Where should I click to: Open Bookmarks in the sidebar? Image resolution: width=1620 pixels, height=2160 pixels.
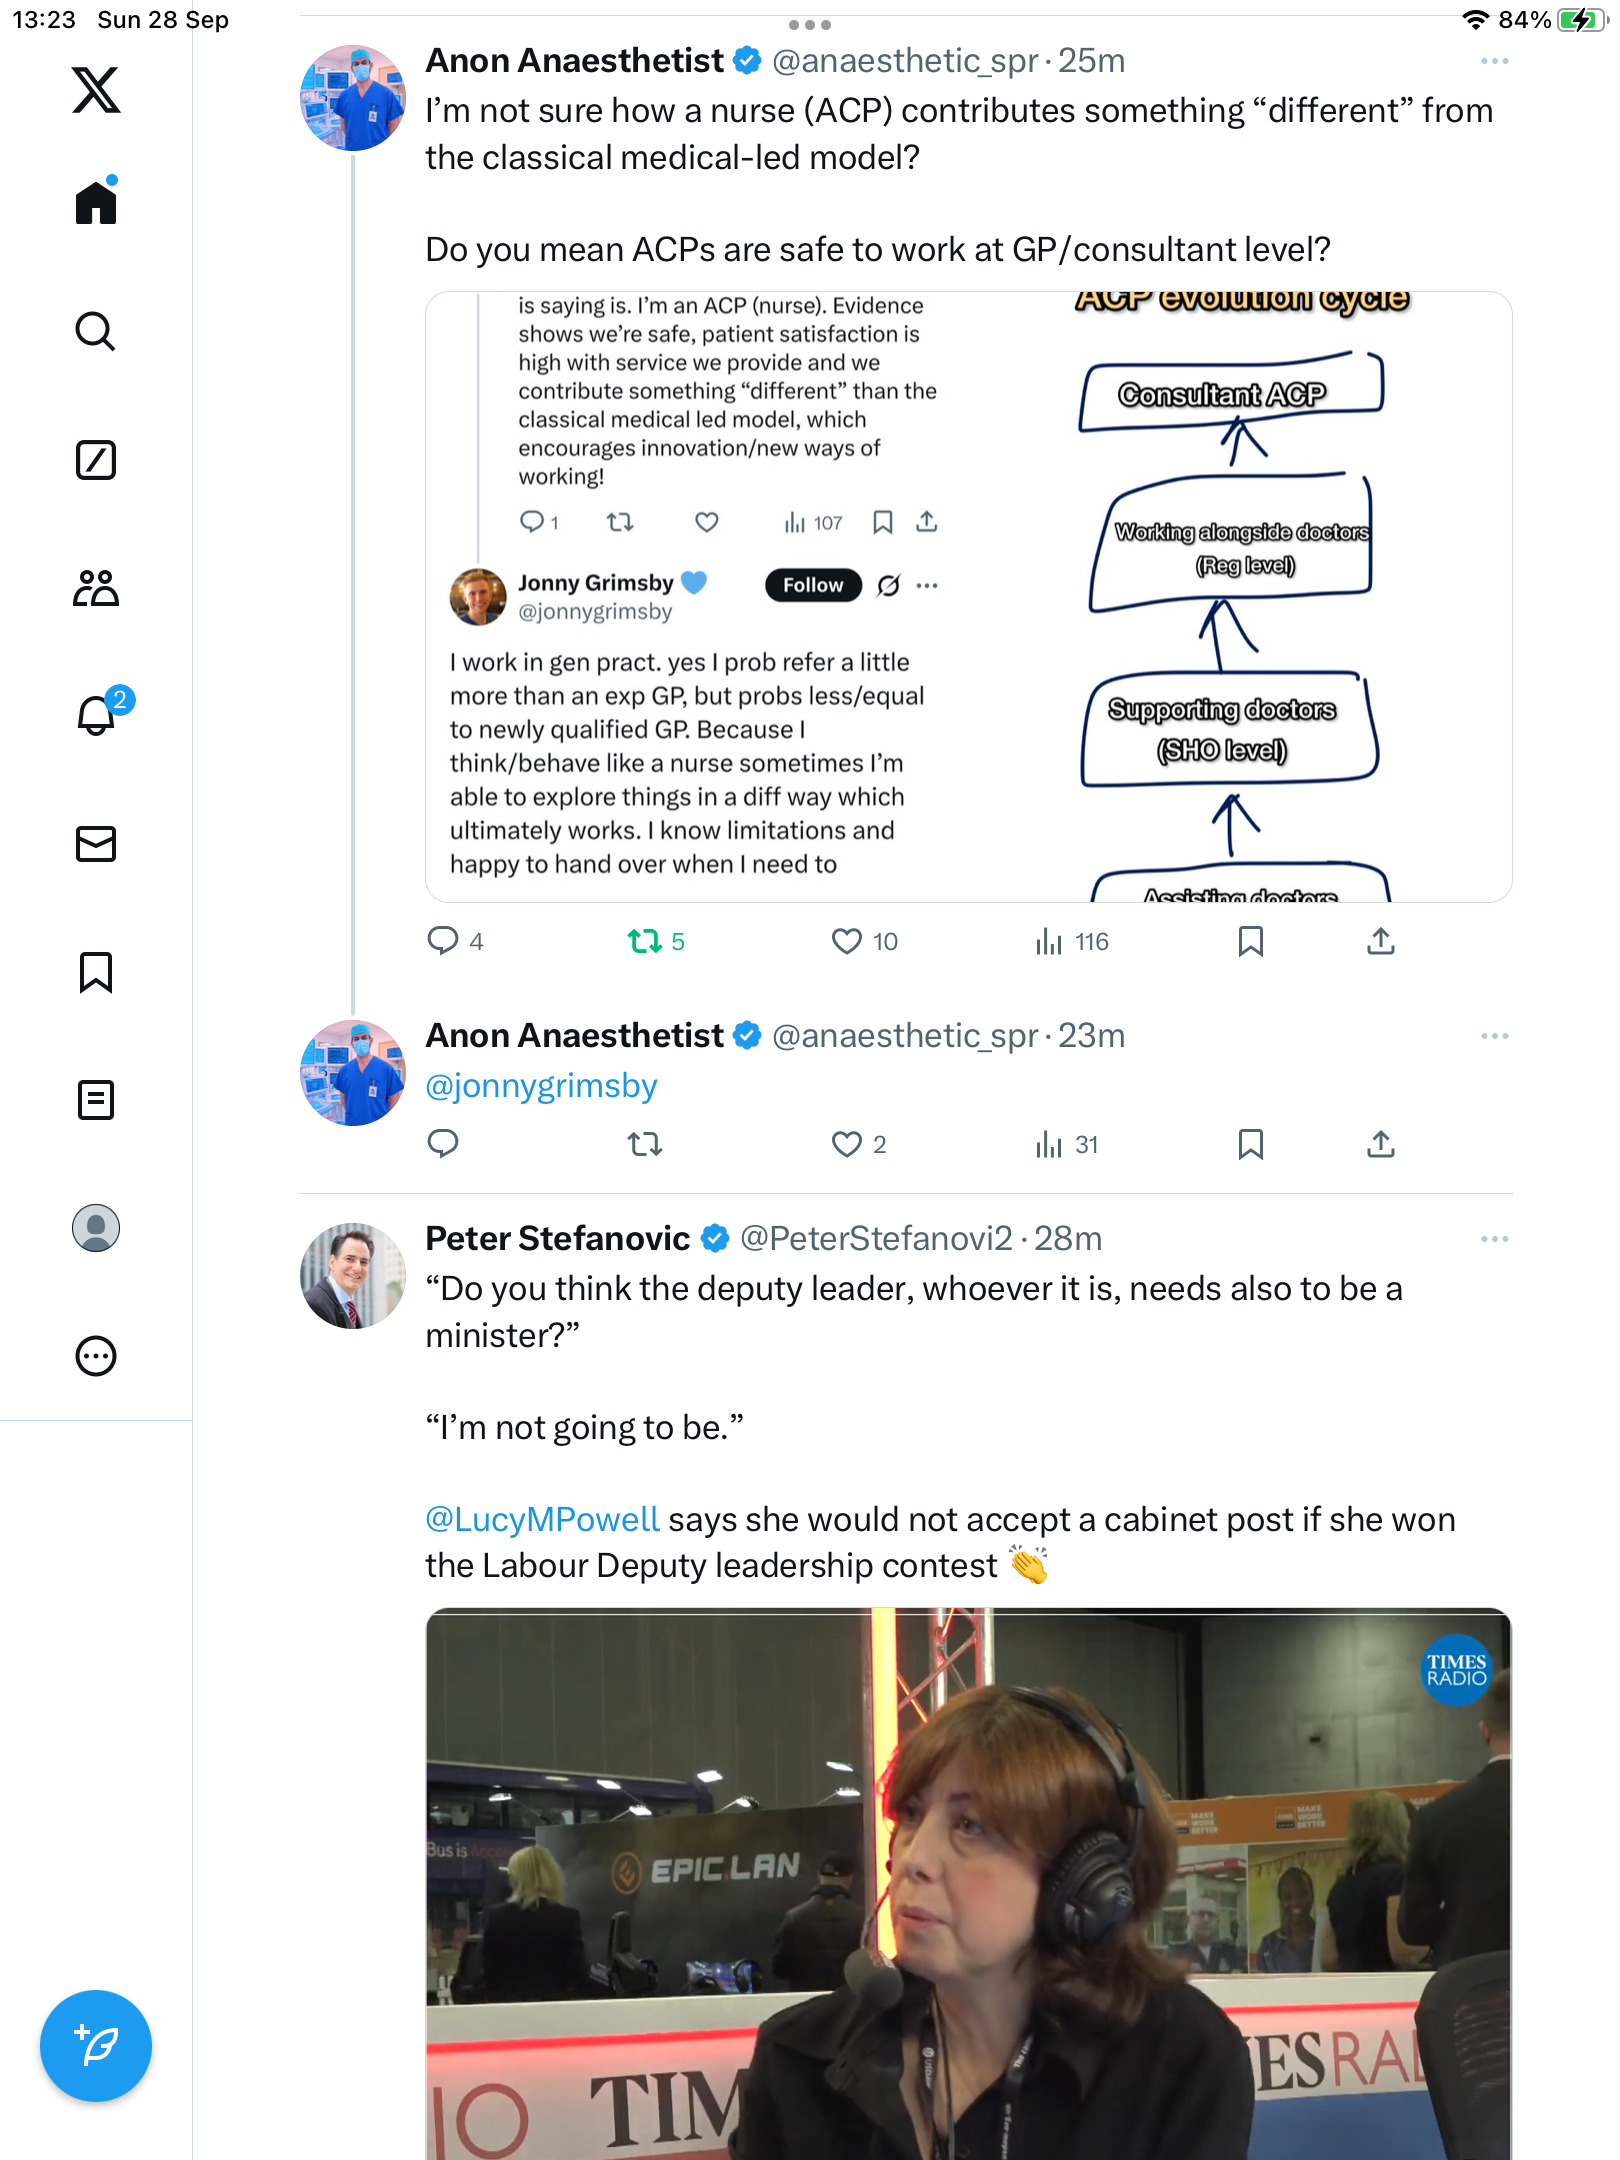(x=96, y=972)
